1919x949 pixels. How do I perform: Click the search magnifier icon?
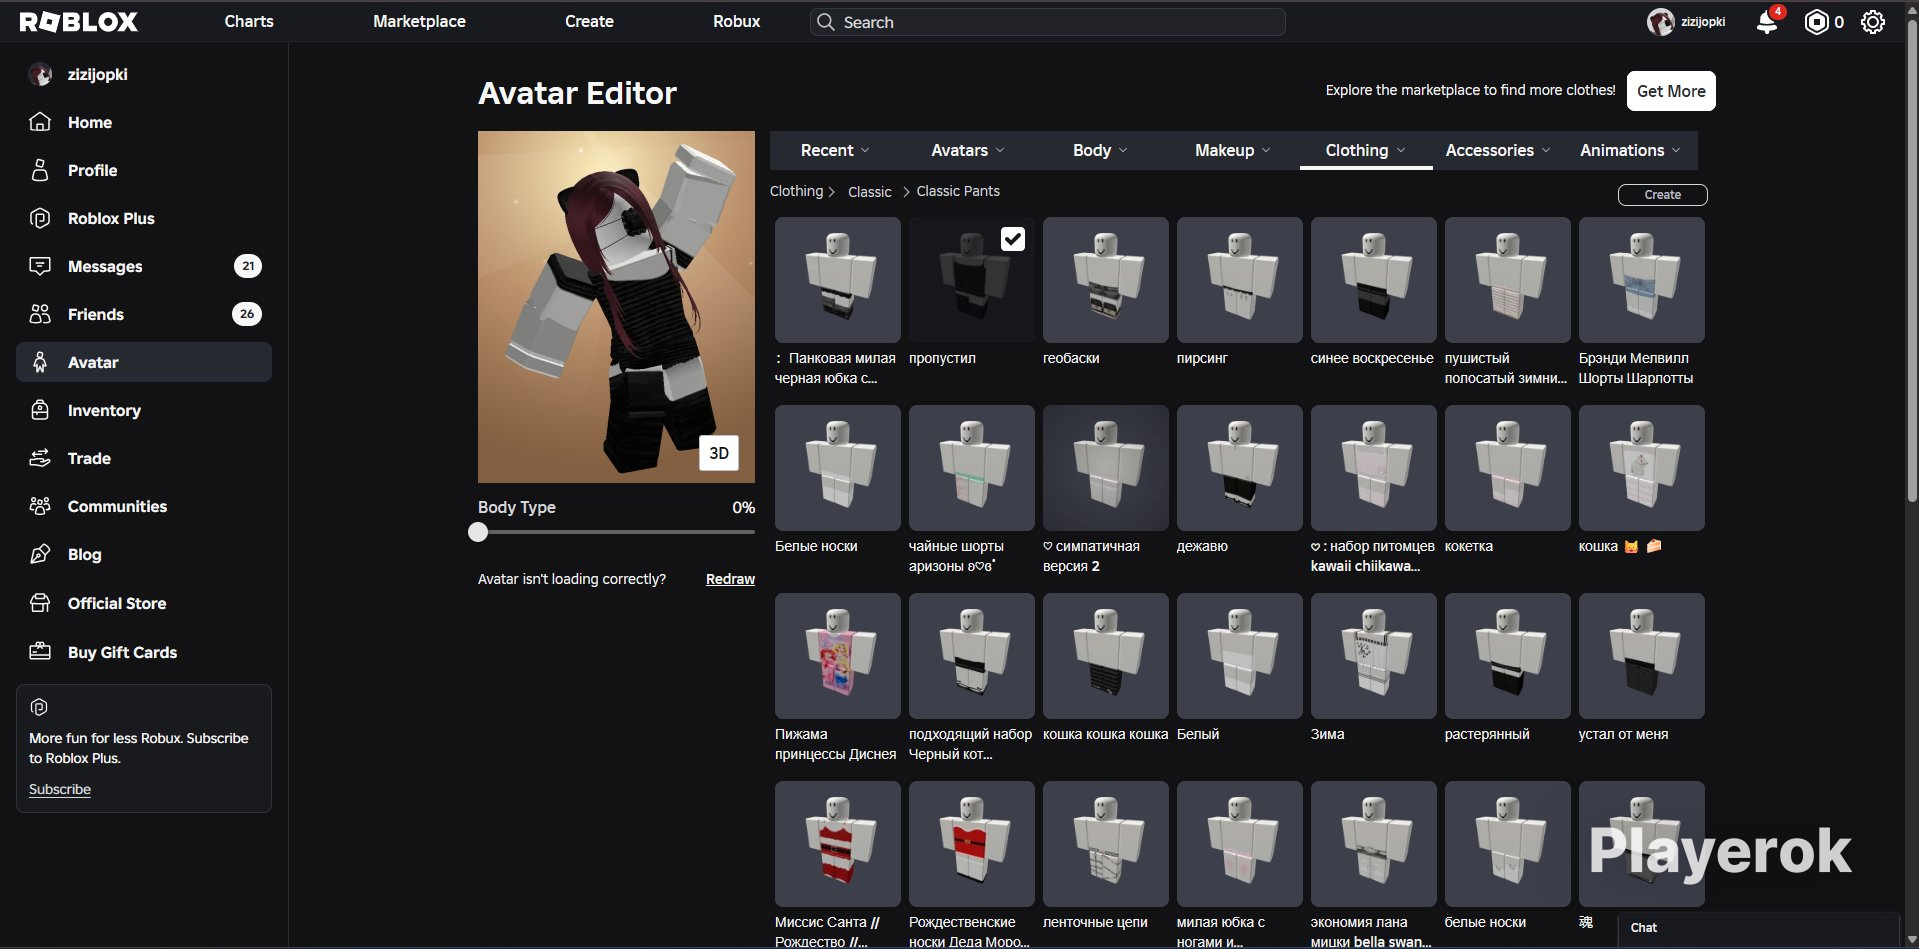click(825, 22)
